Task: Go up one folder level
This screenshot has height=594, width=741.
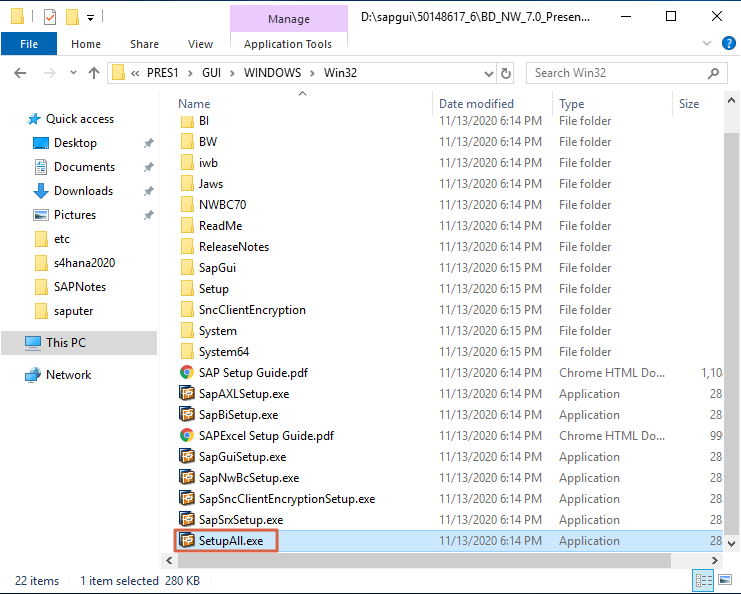Action: [x=94, y=73]
